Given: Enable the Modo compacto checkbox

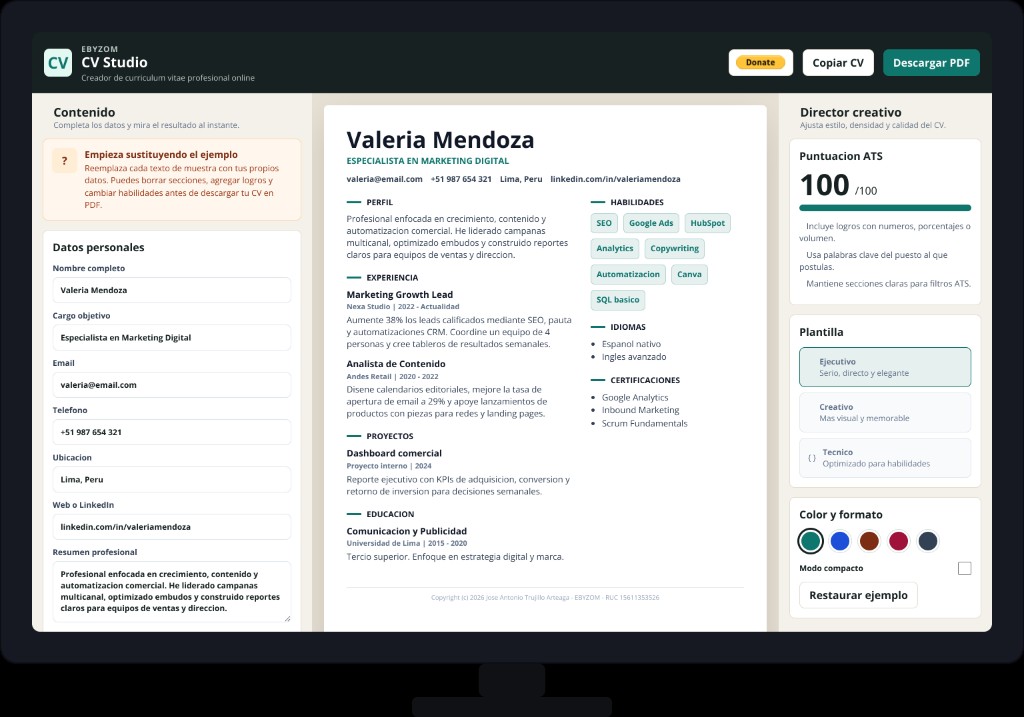Looking at the screenshot, I should 965,568.
